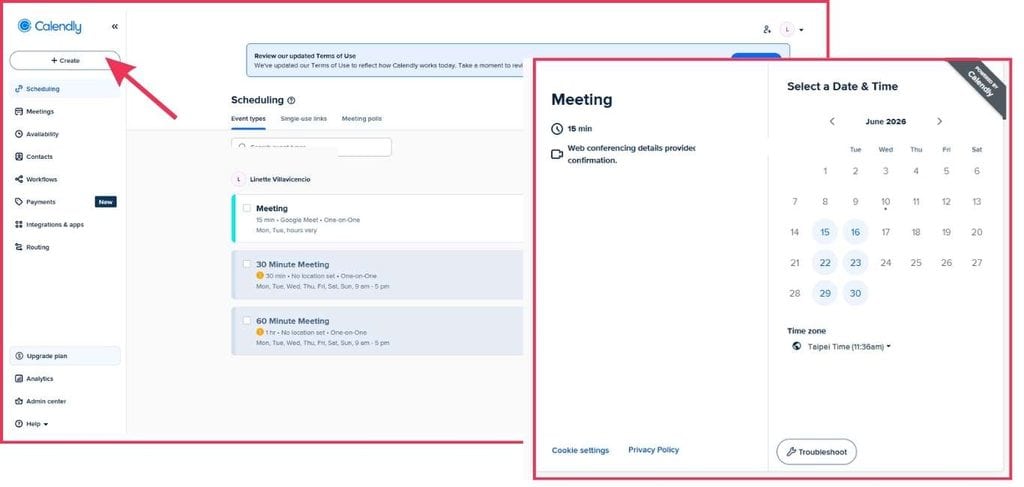Go to next month in calendar

point(940,121)
